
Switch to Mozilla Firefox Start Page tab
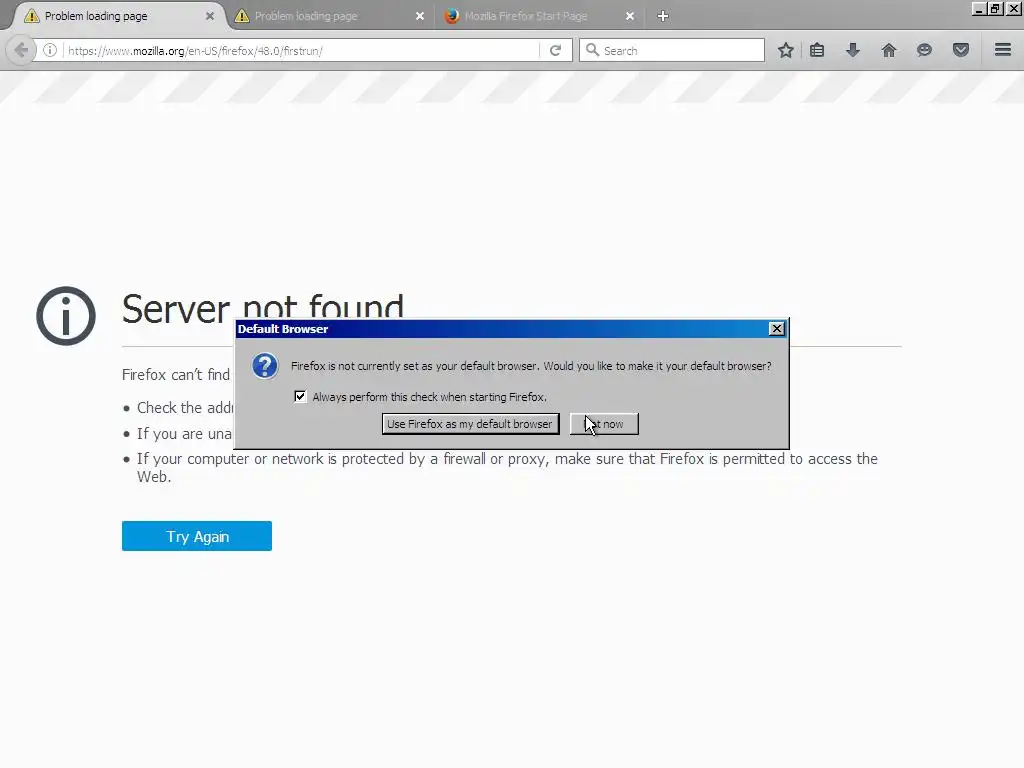click(x=540, y=16)
